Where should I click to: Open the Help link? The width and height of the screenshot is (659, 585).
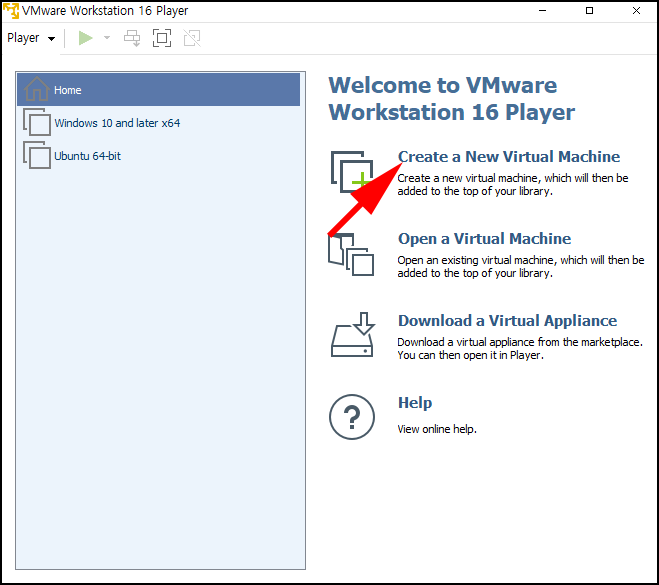coord(415,403)
